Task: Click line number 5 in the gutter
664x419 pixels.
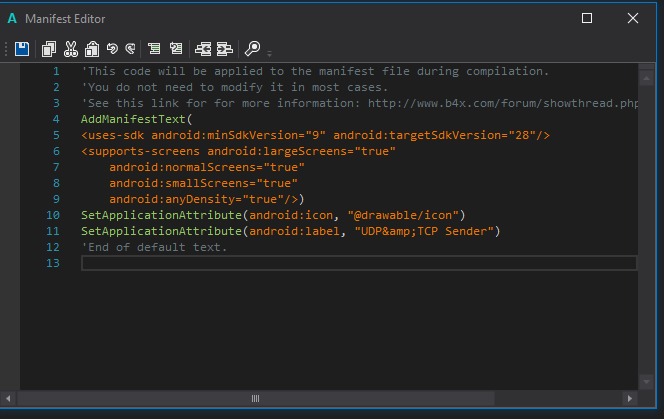Action: [x=56, y=136]
